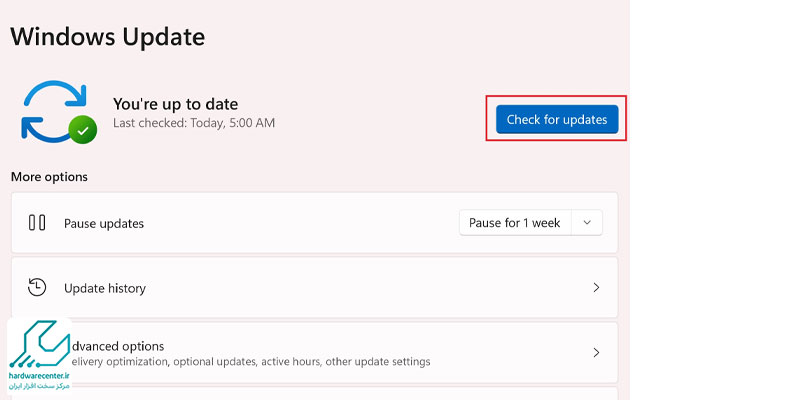The width and height of the screenshot is (800, 400).
Task: Click the Windows Update sync status icon
Action: point(59,111)
